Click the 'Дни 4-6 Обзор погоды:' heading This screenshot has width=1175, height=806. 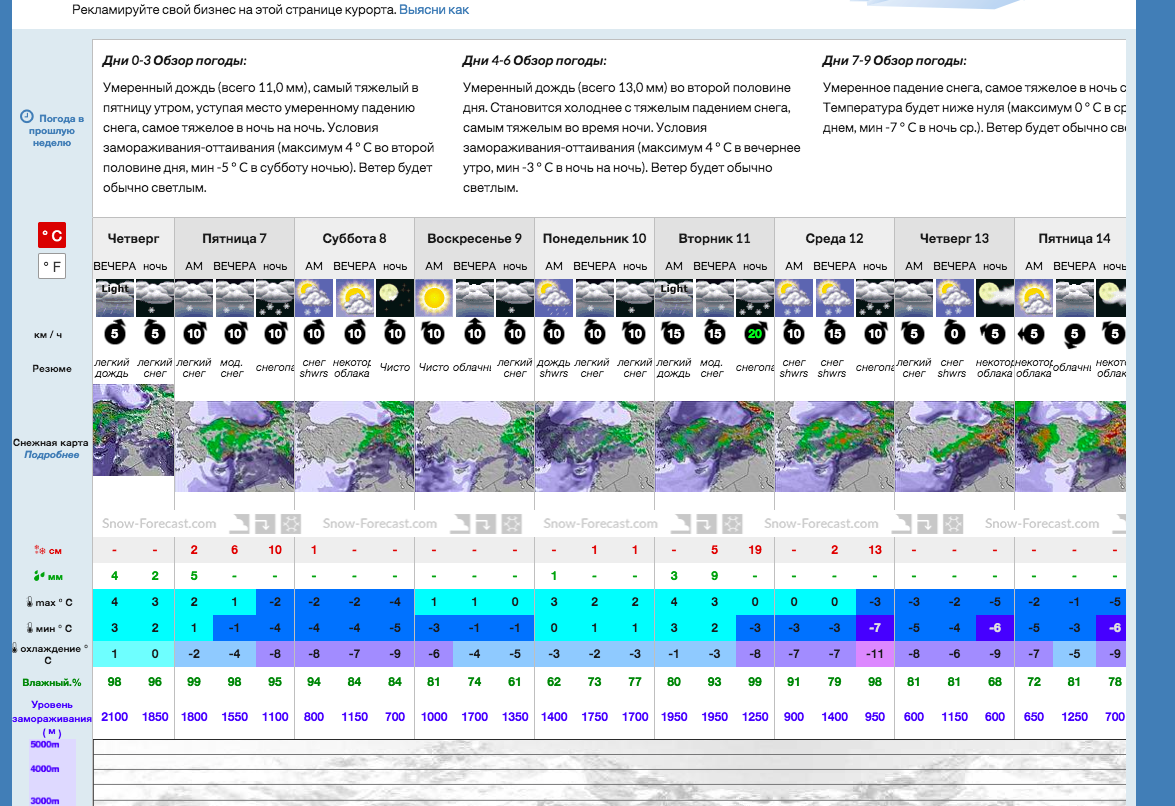pos(534,61)
